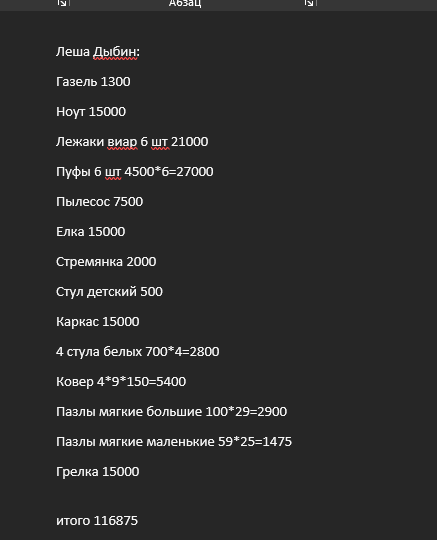Open the Абзац paragraph settings dialog launcher
The width and height of the screenshot is (437, 540).
[309, 3]
